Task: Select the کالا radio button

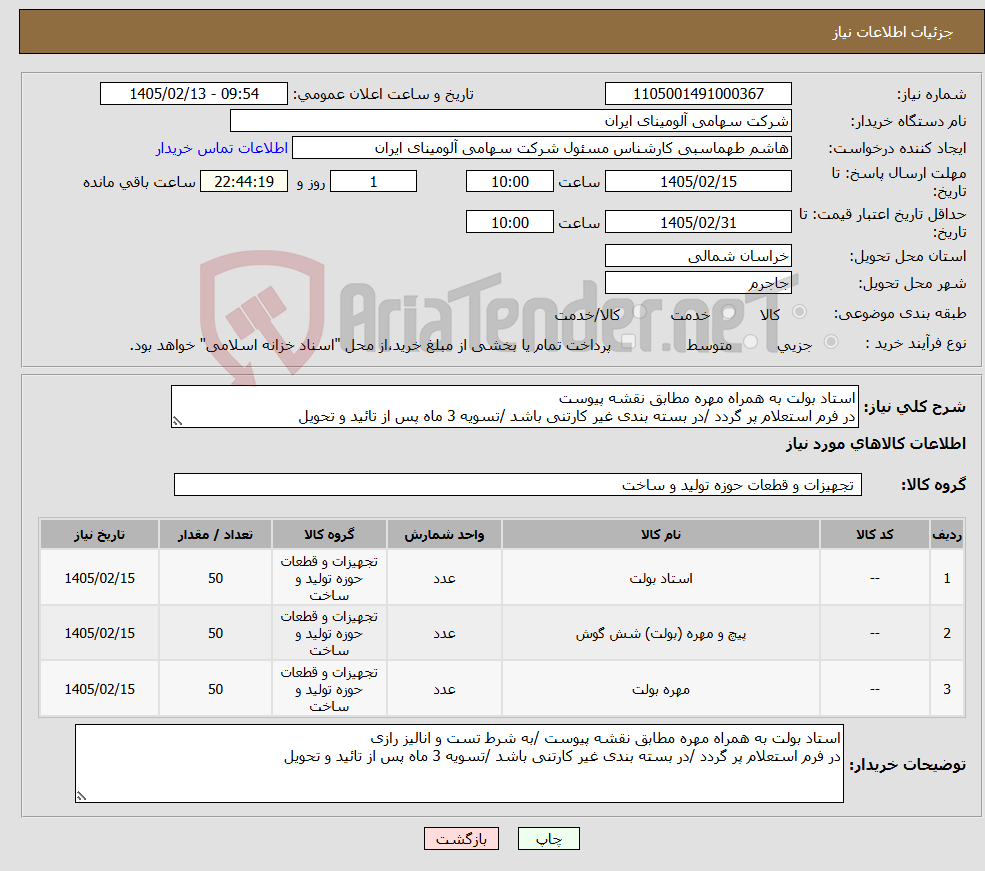Action: click(x=800, y=312)
